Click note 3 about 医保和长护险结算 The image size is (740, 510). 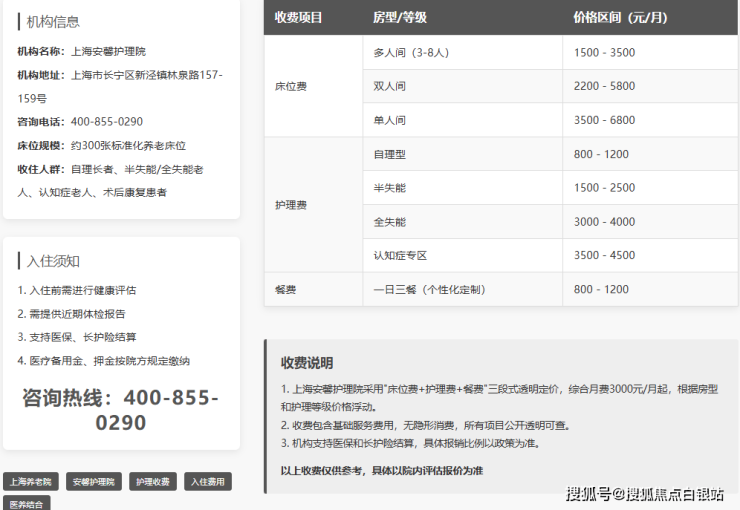[x=411, y=443]
